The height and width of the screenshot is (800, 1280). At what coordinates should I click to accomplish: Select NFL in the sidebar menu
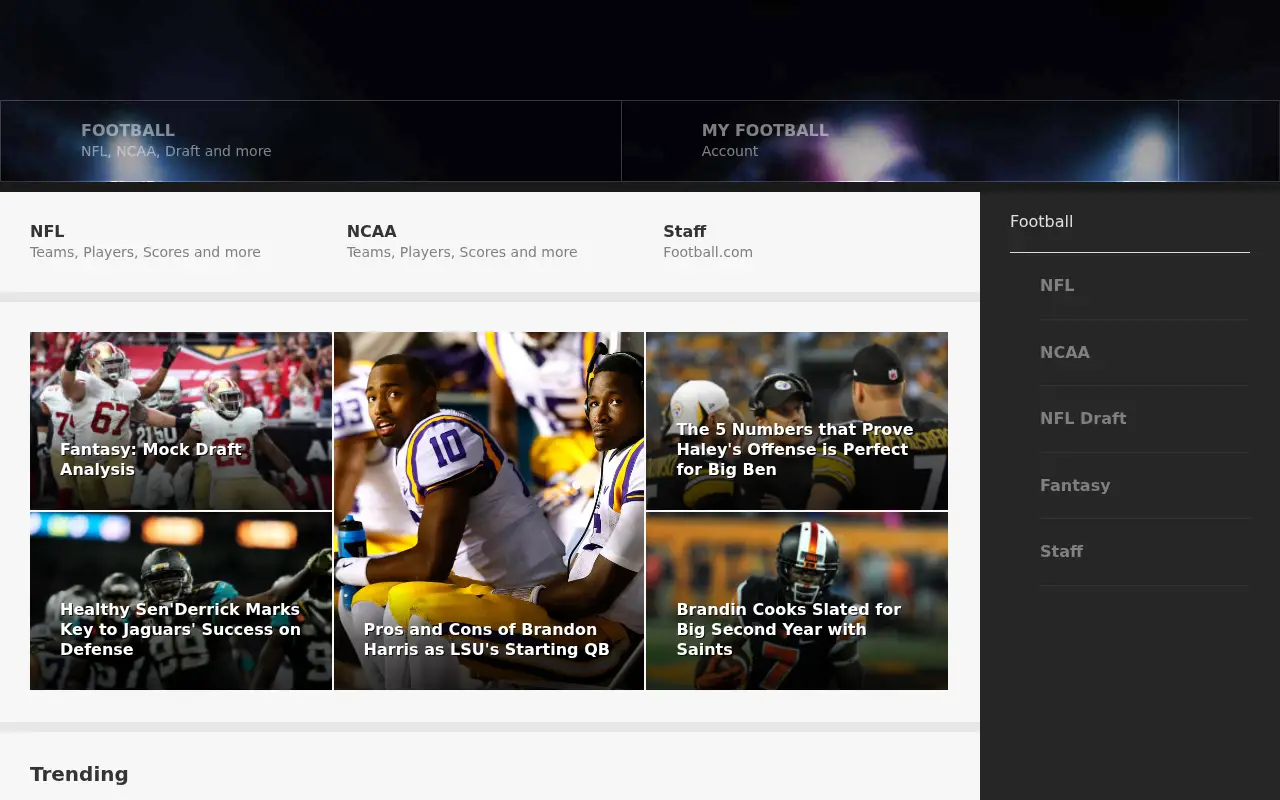1144,286
